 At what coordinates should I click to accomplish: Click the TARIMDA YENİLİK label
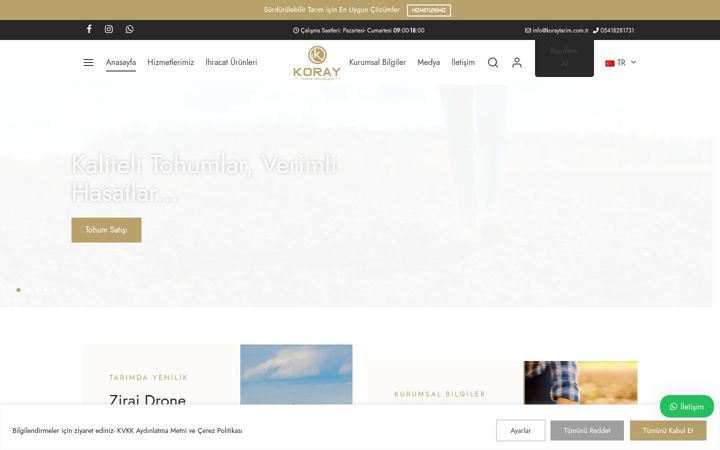point(149,377)
